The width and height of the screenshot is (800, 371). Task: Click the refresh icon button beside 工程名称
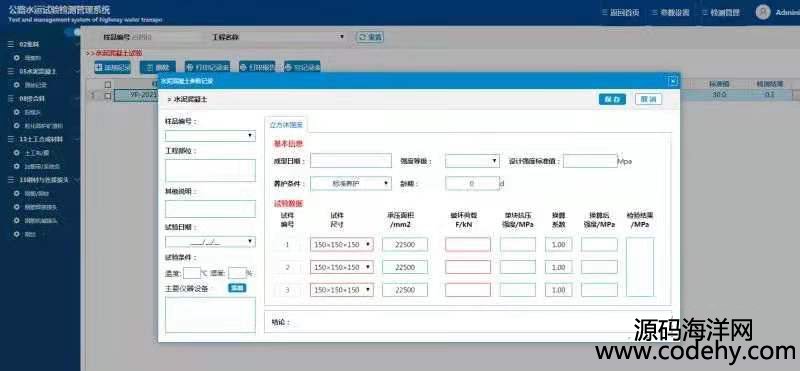(370, 37)
